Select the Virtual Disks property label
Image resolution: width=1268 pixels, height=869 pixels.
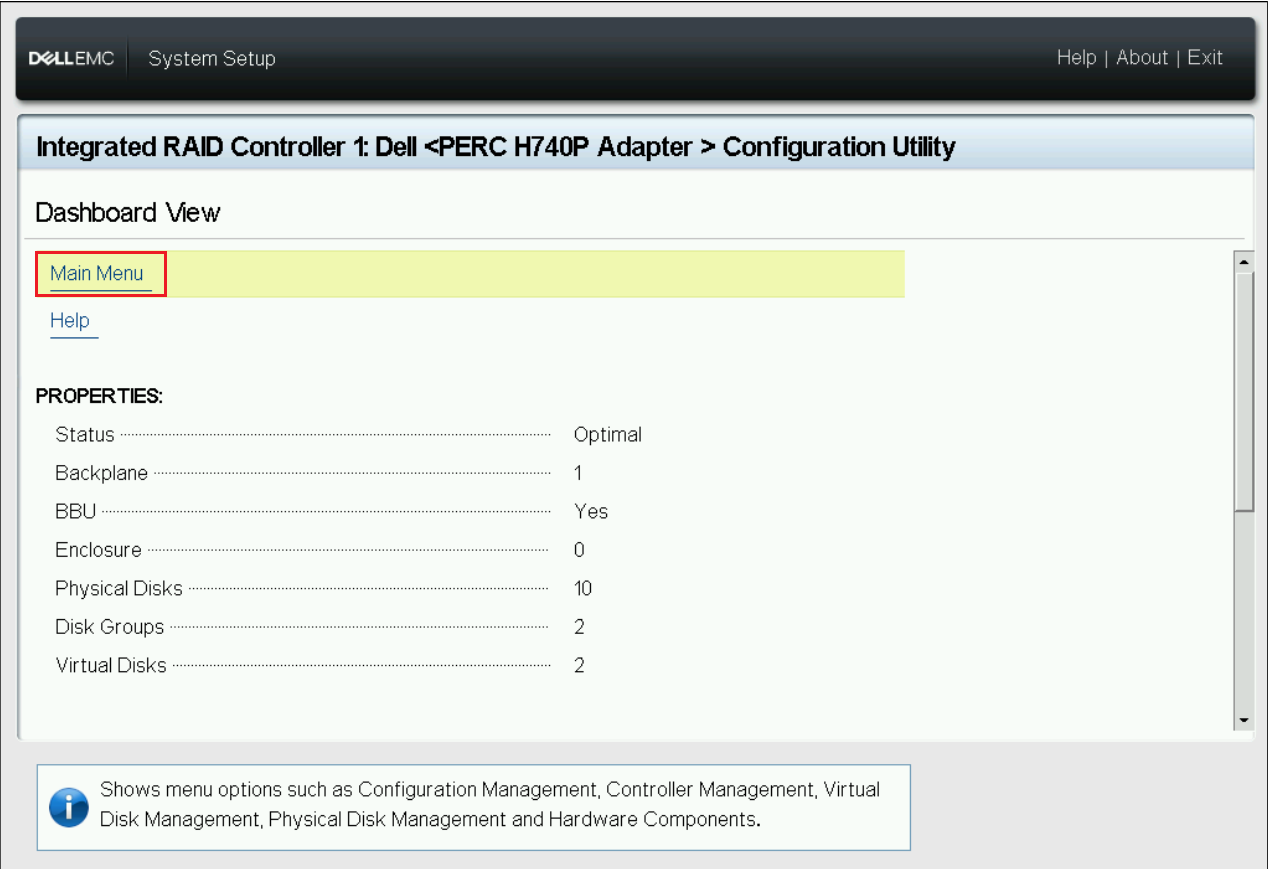click(x=111, y=665)
